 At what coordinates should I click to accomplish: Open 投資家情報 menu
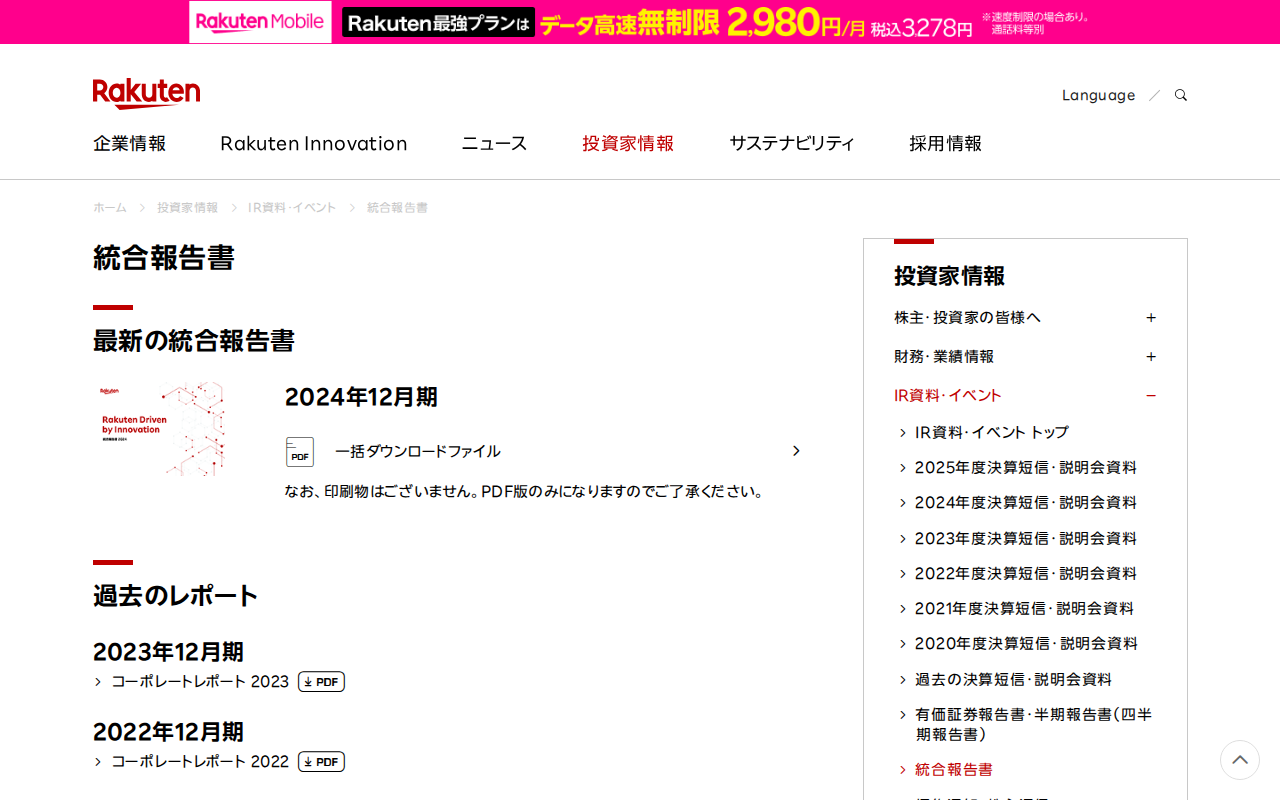coord(628,143)
